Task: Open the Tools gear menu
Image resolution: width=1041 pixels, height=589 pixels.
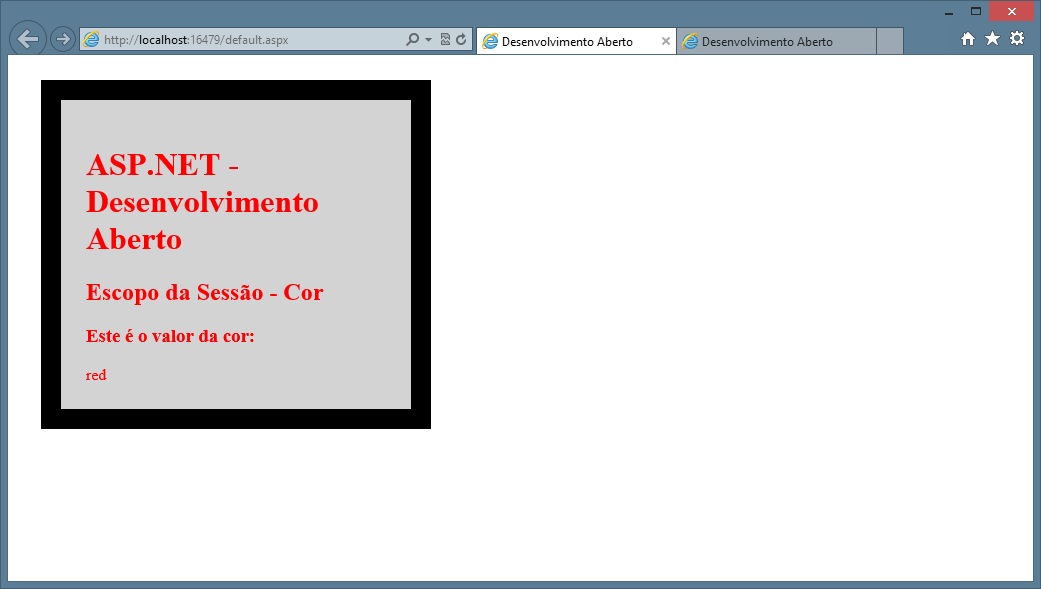Action: 1017,39
